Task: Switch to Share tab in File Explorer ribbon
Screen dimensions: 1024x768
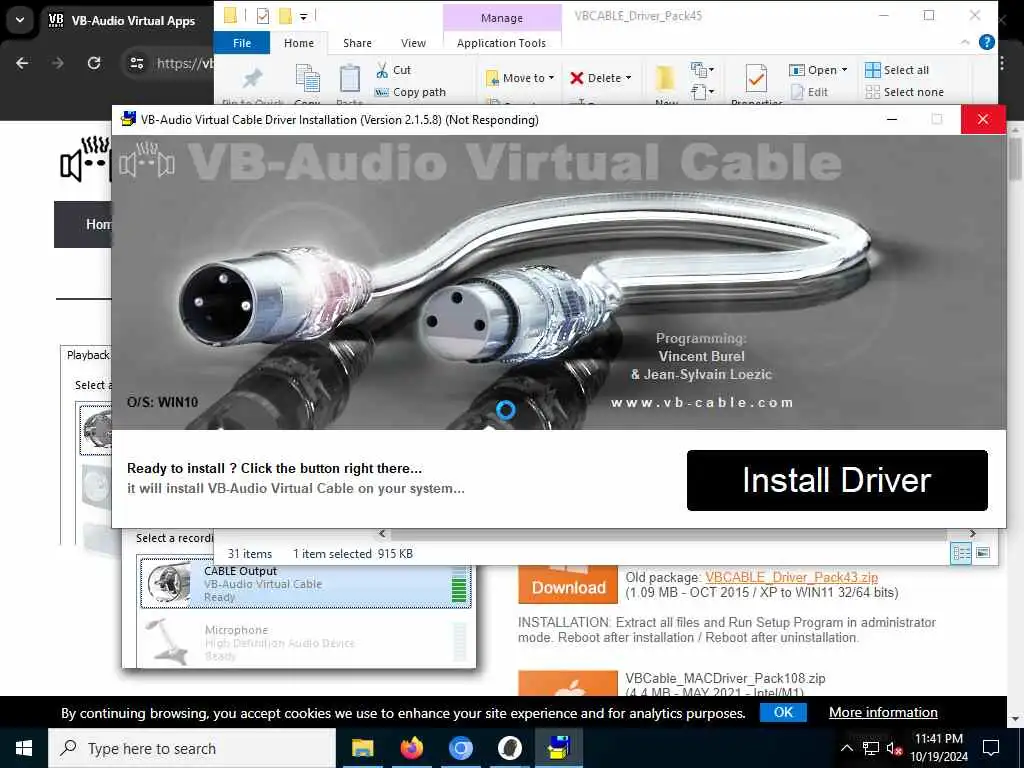Action: (357, 43)
